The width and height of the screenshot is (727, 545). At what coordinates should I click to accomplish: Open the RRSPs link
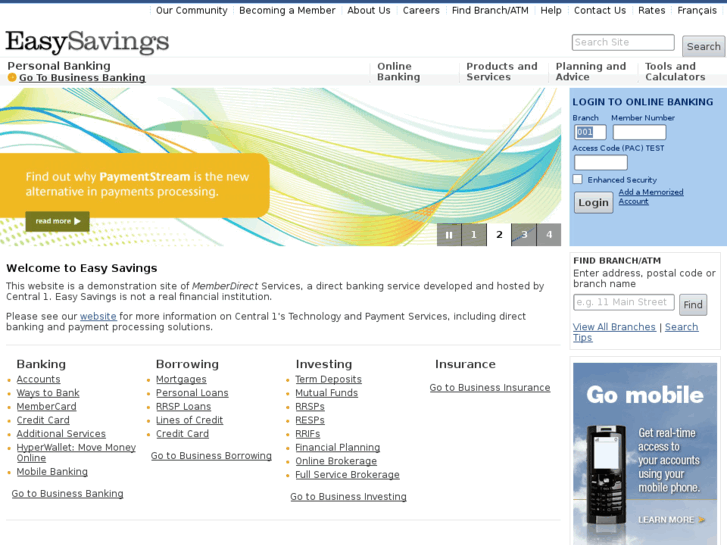(x=310, y=406)
